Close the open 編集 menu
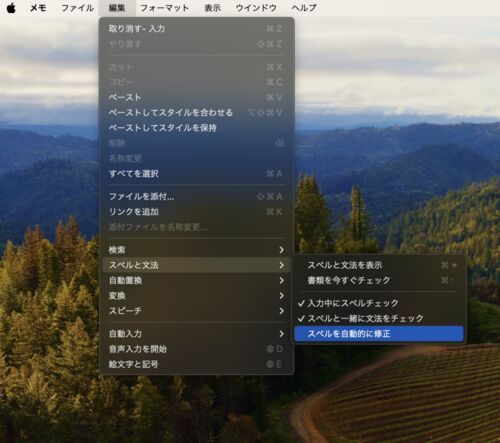Image resolution: width=500 pixels, height=443 pixels. (117, 8)
